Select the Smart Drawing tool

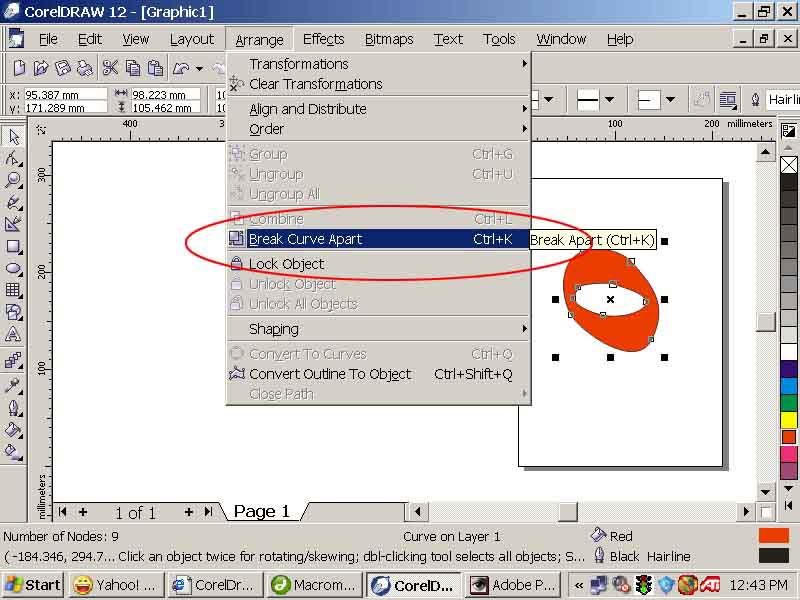(x=13, y=224)
